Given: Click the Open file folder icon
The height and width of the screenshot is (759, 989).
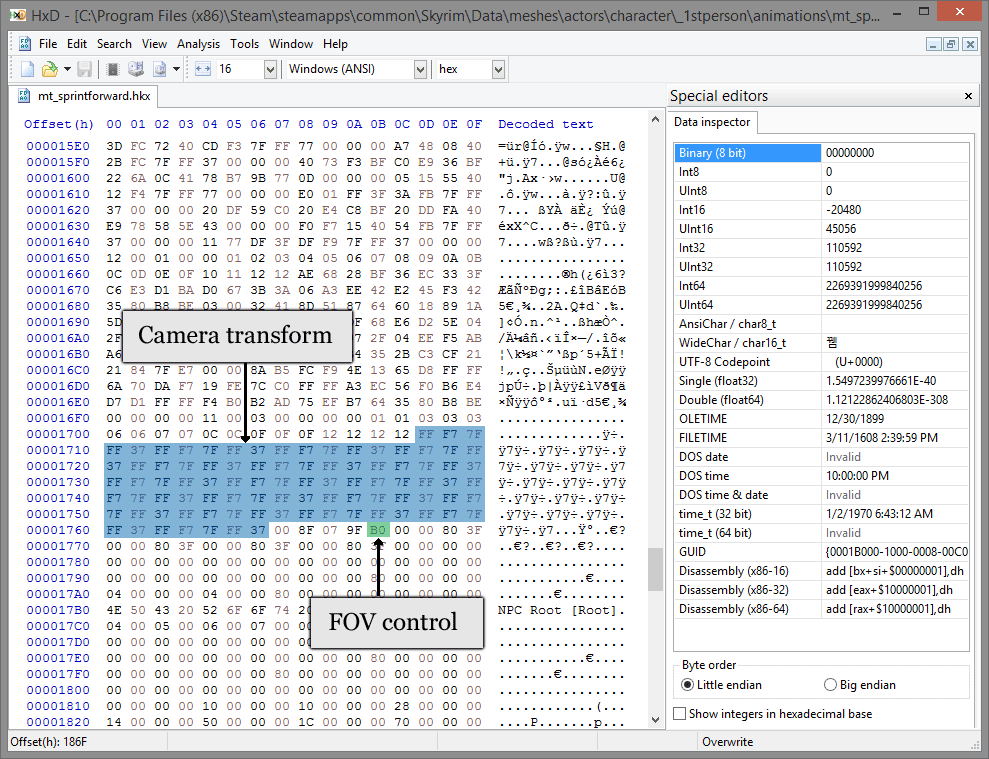Looking at the screenshot, I should point(49,69).
